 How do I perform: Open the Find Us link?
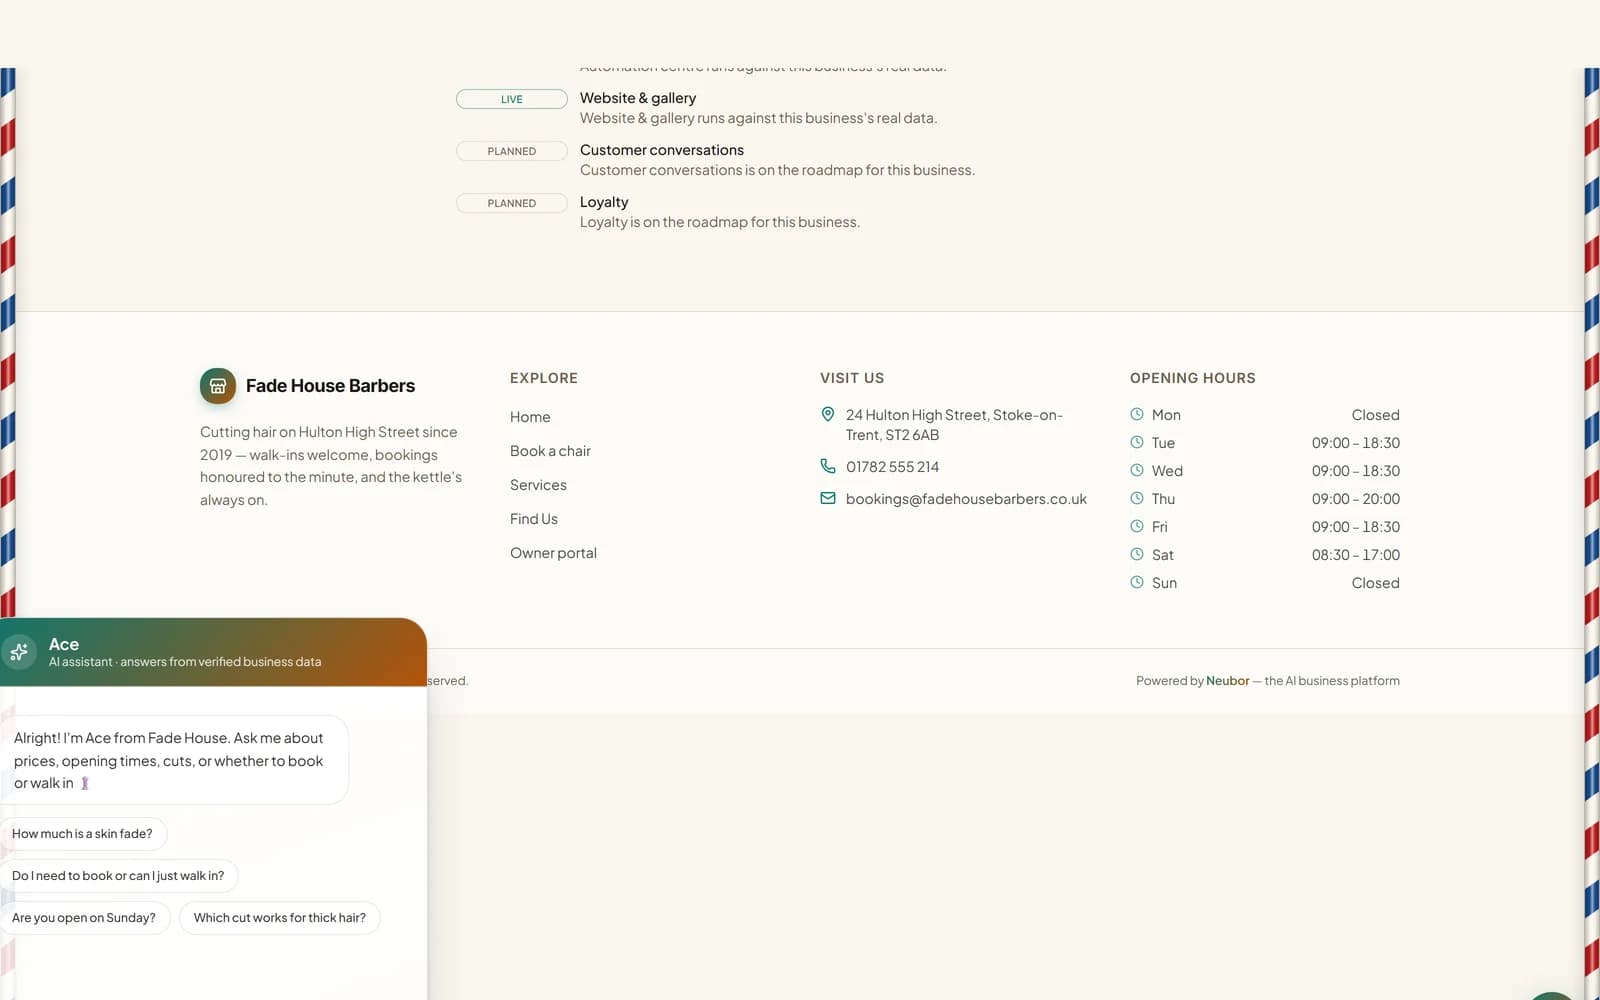coord(534,519)
